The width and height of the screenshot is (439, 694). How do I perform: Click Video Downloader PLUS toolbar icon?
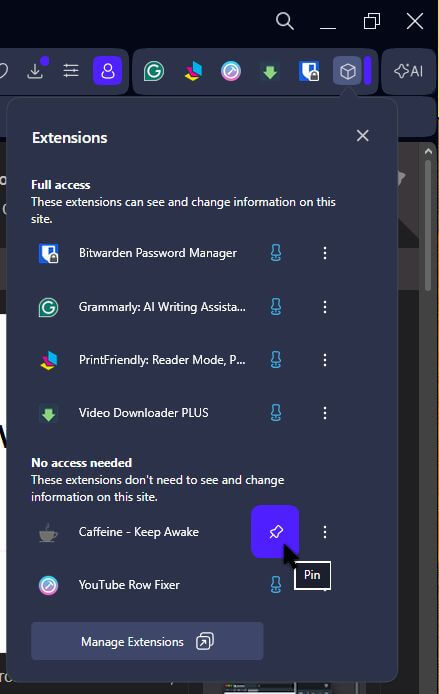coord(270,72)
